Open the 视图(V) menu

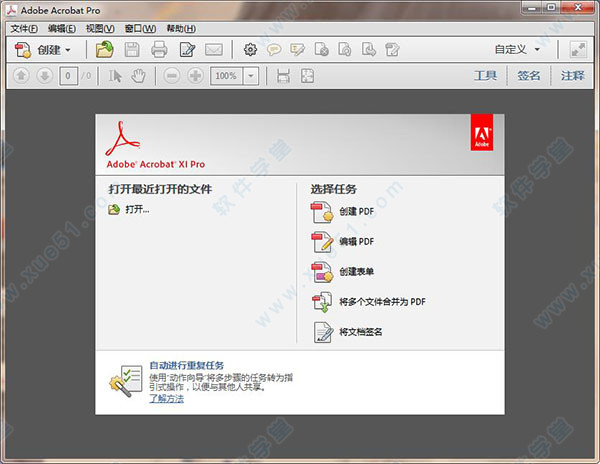tap(100, 28)
